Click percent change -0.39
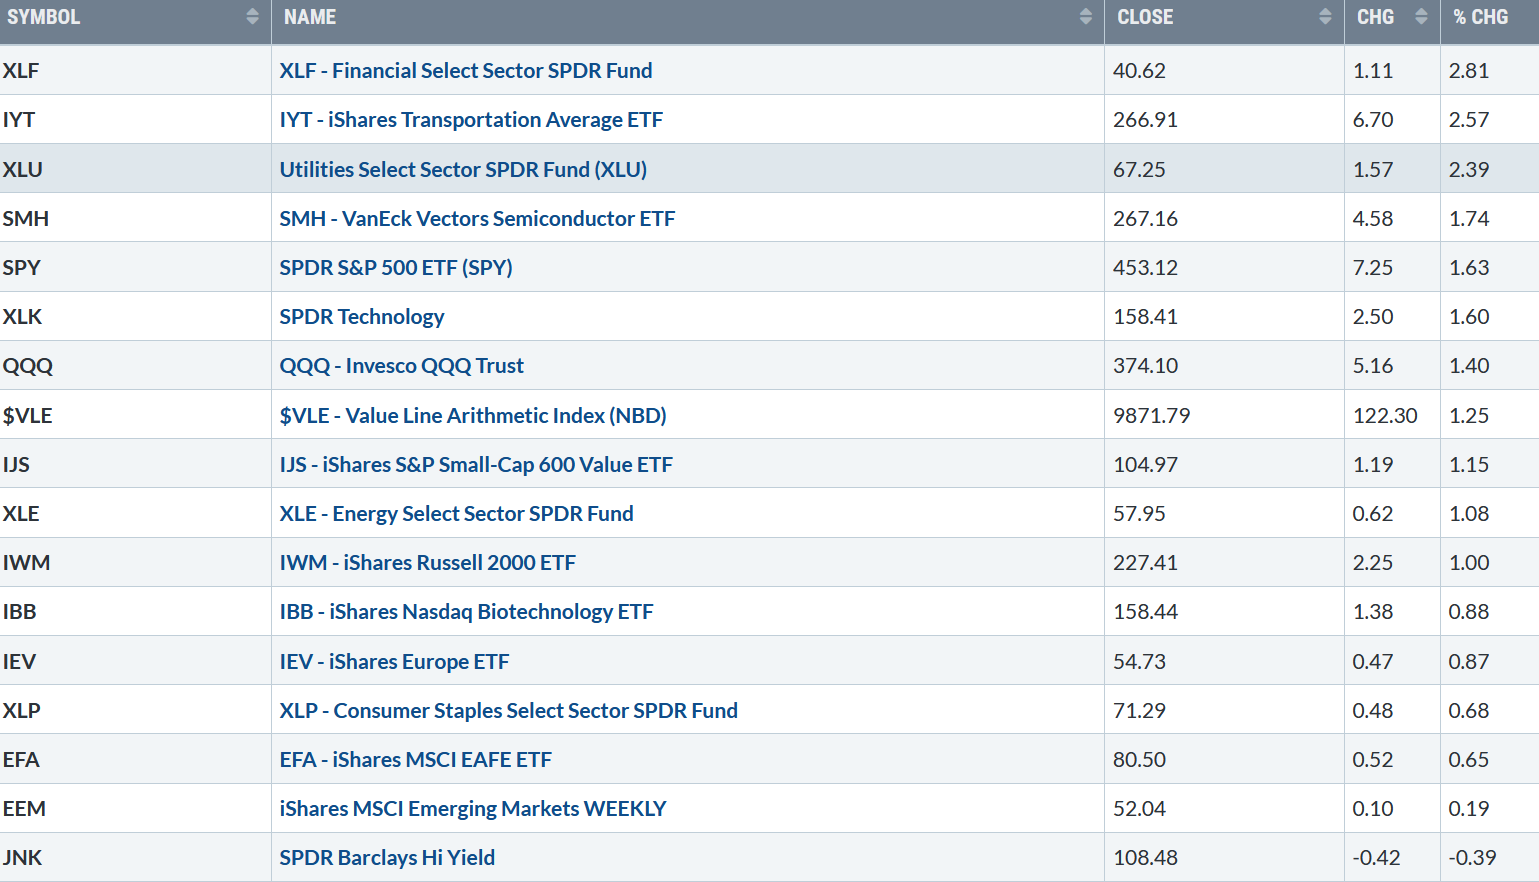 click(1472, 858)
